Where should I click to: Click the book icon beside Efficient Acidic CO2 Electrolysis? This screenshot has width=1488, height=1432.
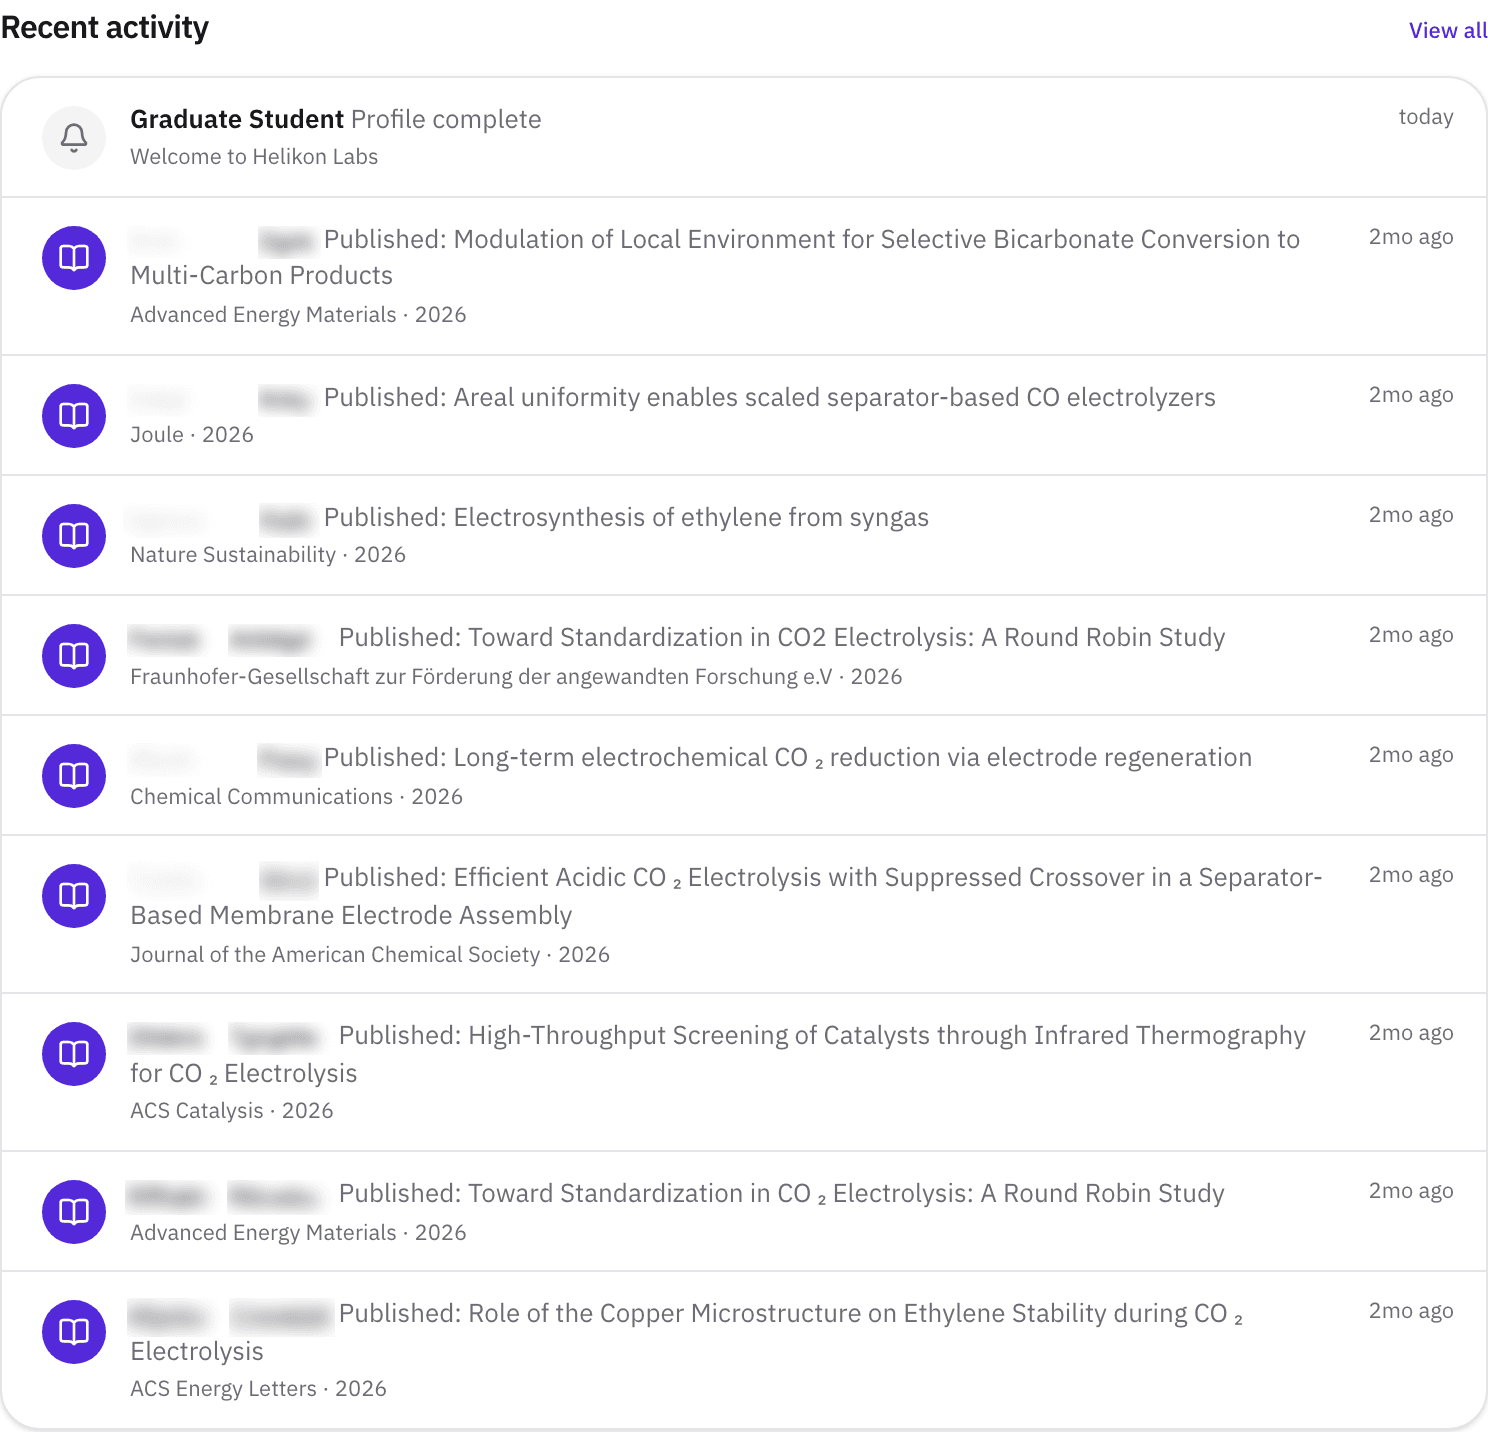74,896
